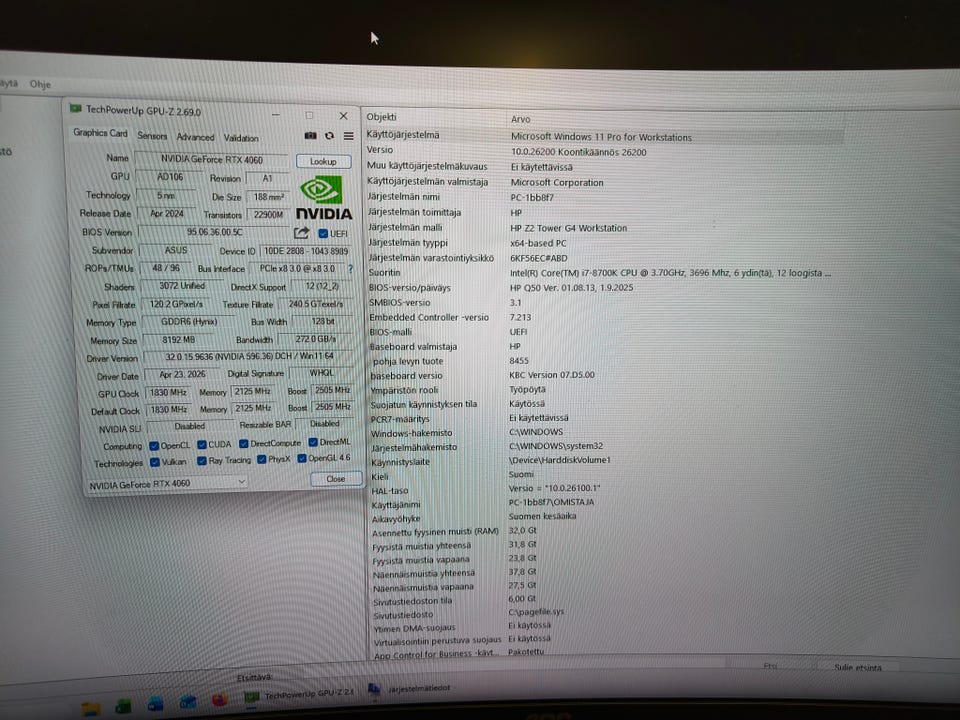The height and width of the screenshot is (720, 960).
Task: Click the Bus Interface question mark icon
Action: pyautogui.click(x=350, y=269)
